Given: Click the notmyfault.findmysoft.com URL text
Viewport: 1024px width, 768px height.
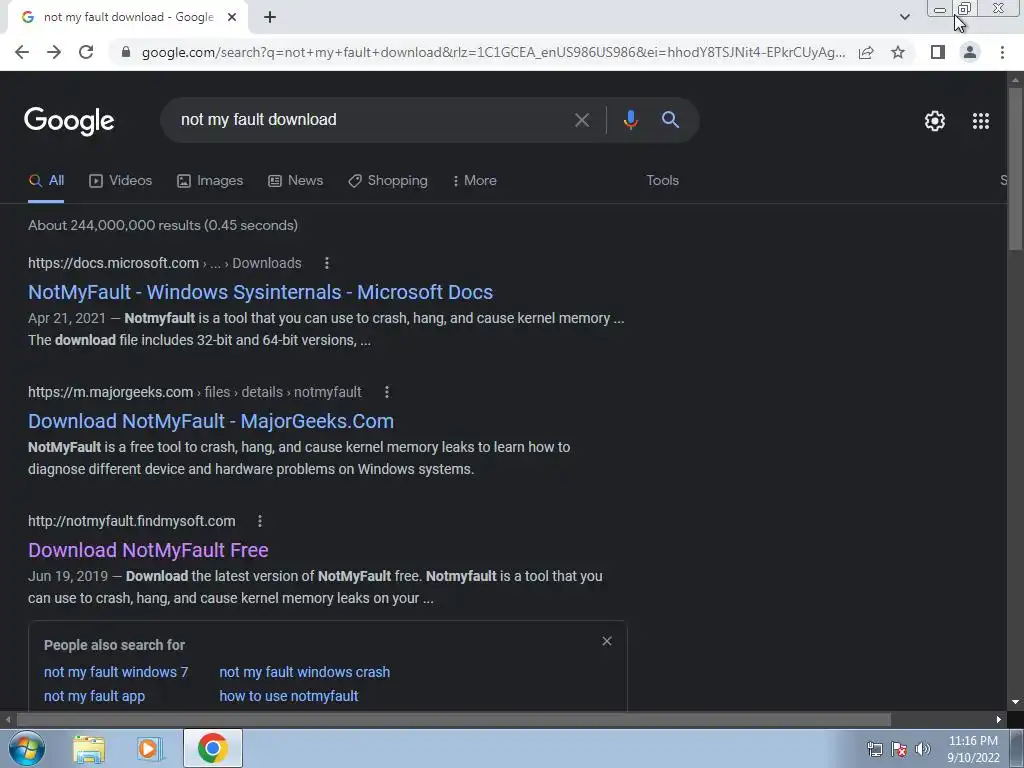Looking at the screenshot, I should click(131, 521).
